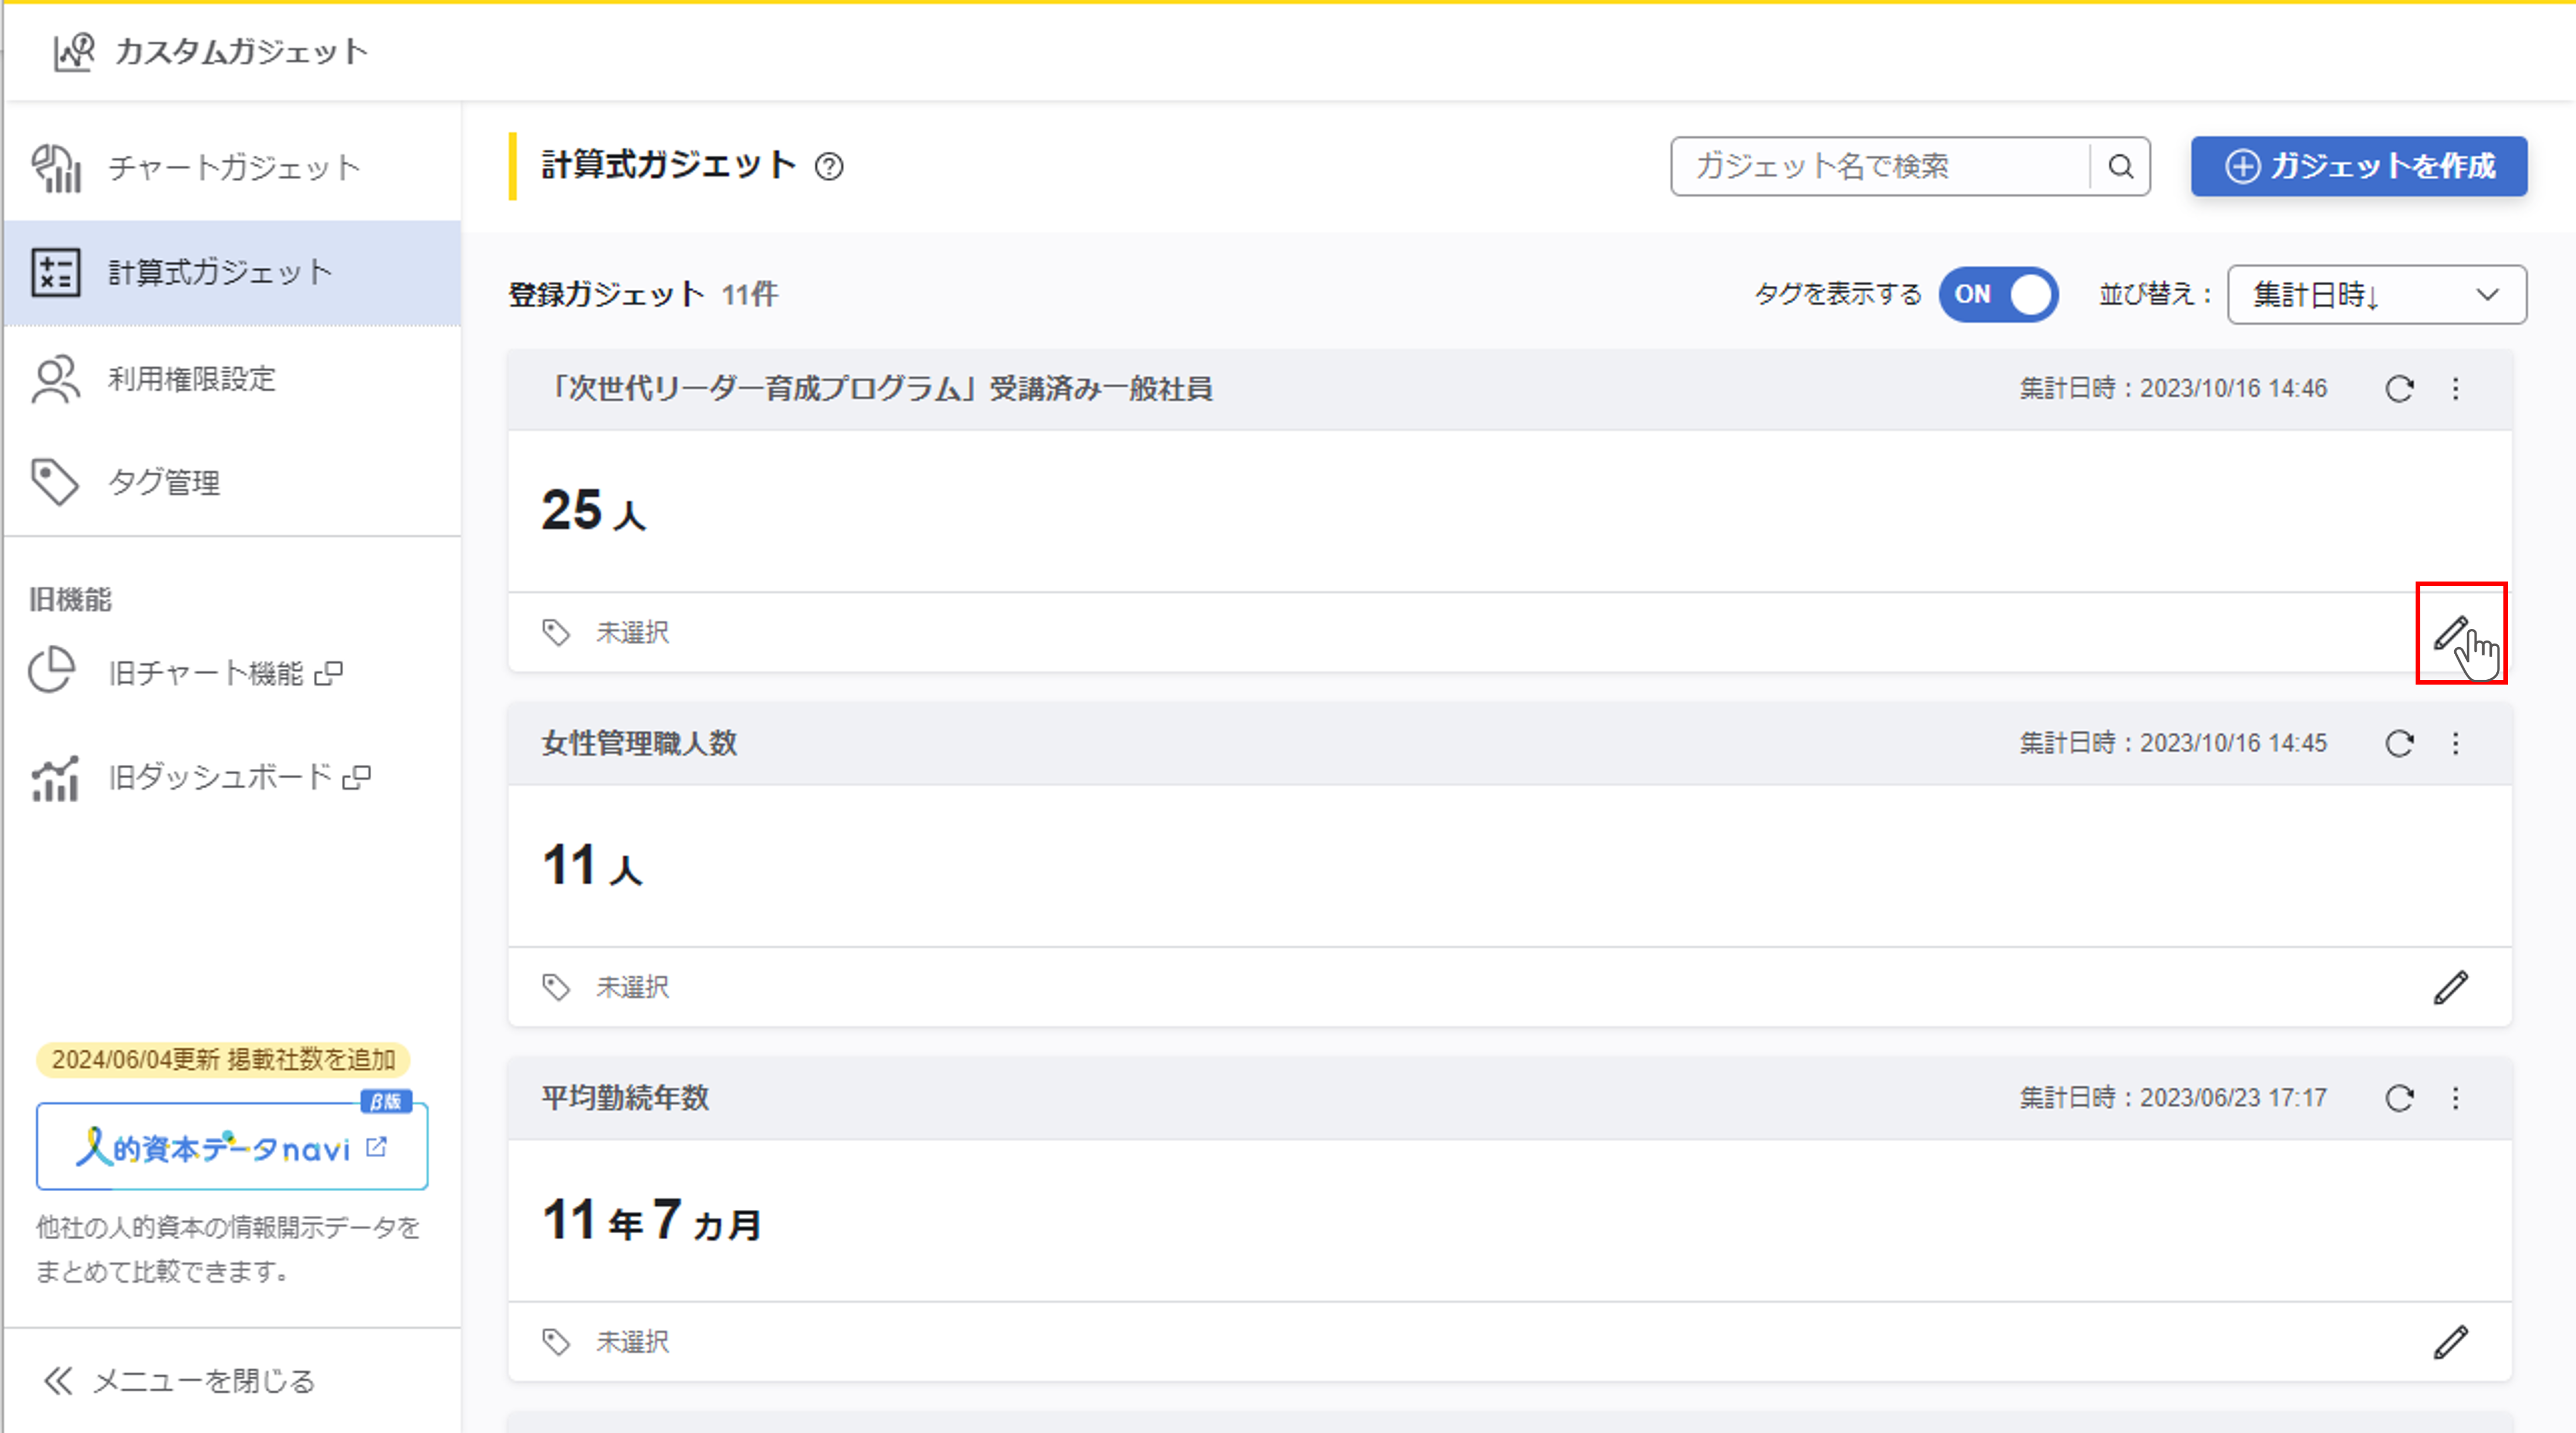Edit the 平均勤続年数 gadget with pencil
Viewport: 2576px width, 1433px height.
coord(2450,1342)
